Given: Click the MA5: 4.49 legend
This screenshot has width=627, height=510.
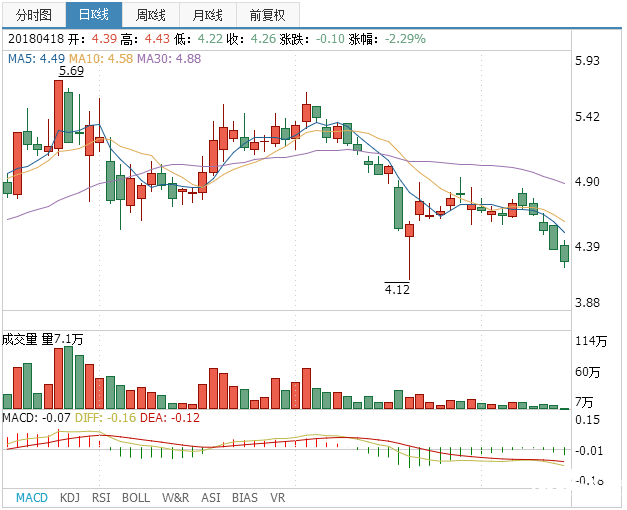Looking at the screenshot, I should [x=36, y=59].
